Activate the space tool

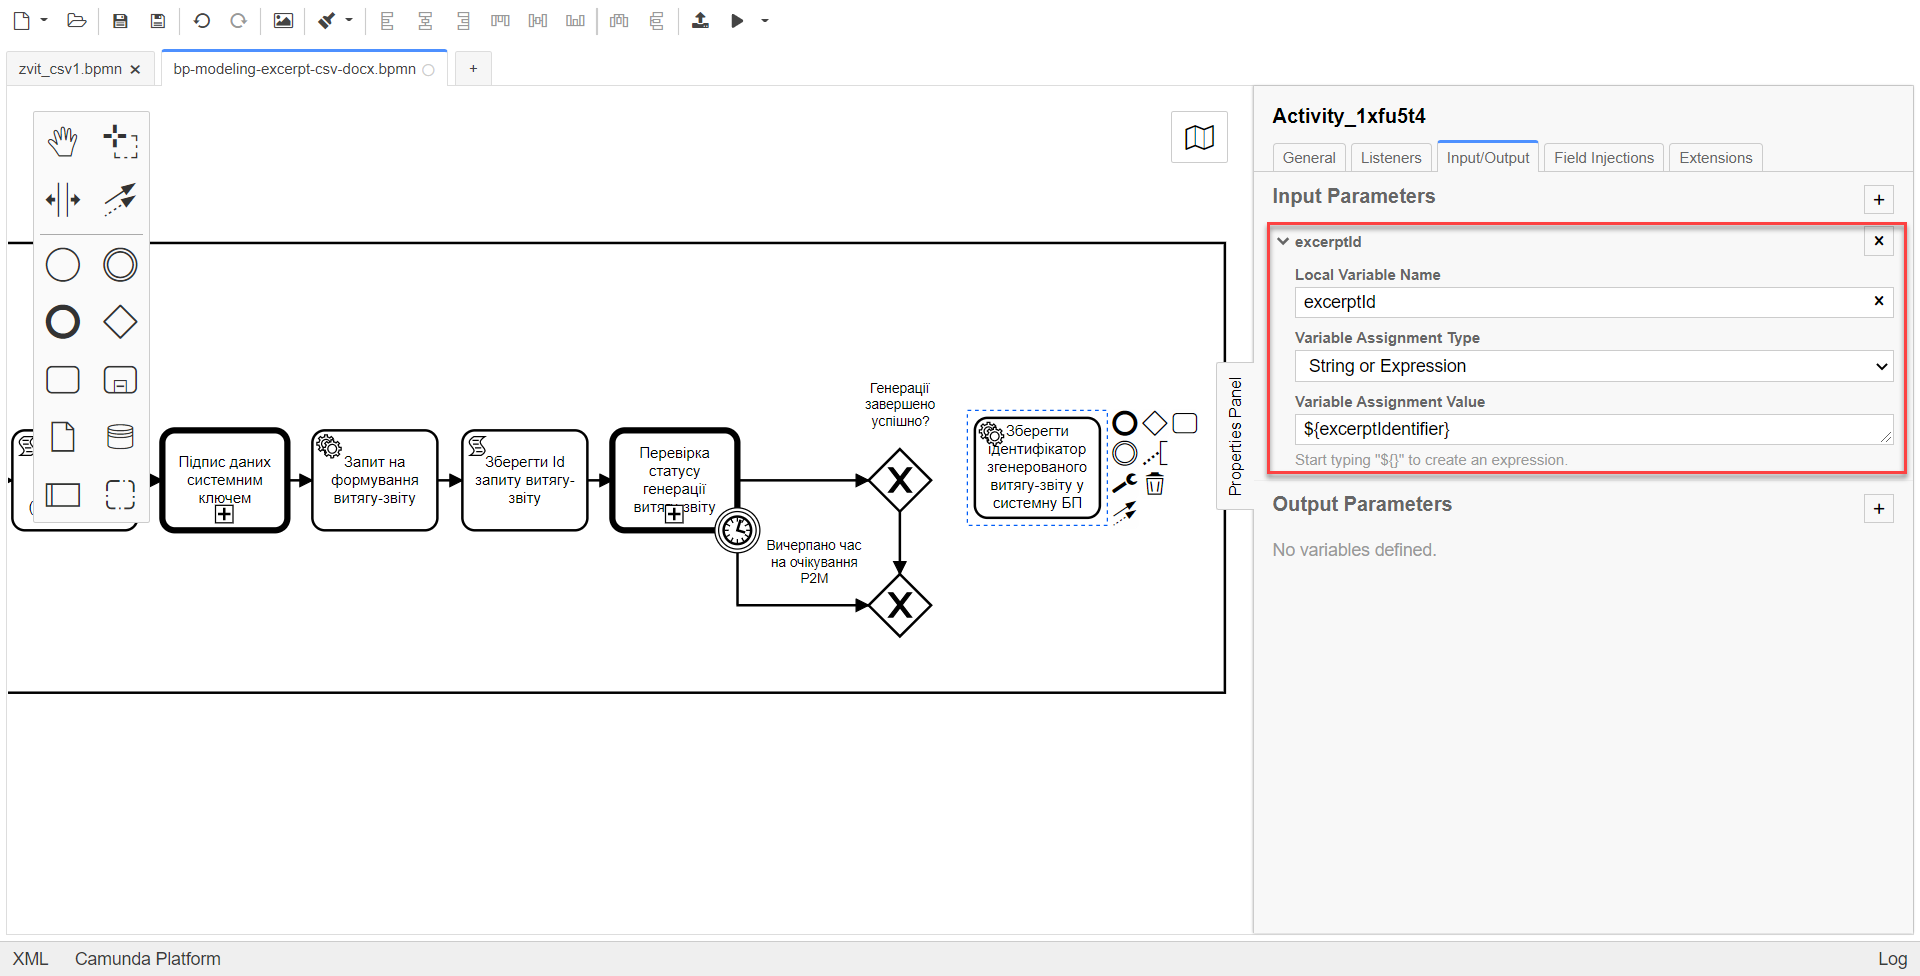click(62, 199)
